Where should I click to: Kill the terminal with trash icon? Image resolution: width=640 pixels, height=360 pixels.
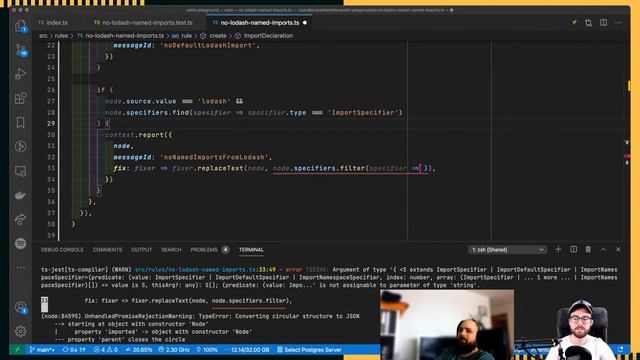[x=588, y=249]
